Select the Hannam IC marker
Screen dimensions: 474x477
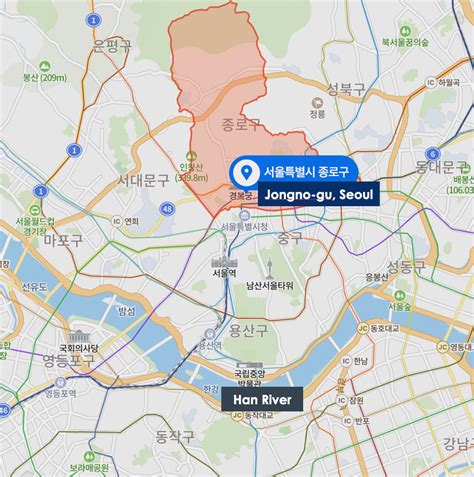point(346,361)
